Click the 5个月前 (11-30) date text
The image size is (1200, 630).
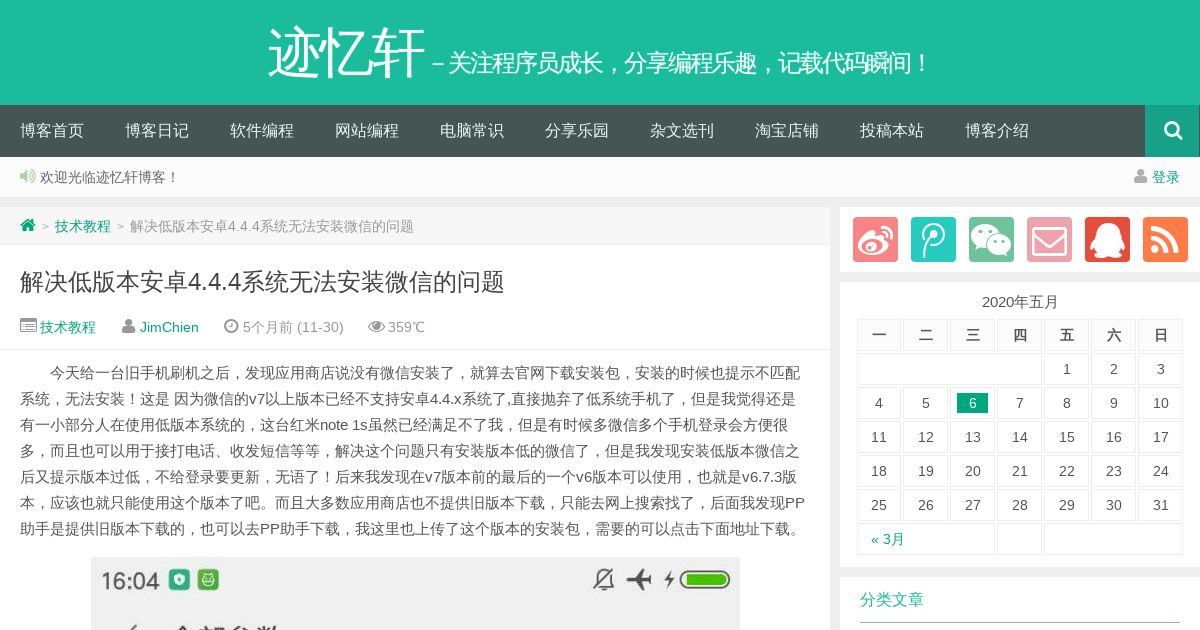(x=293, y=327)
